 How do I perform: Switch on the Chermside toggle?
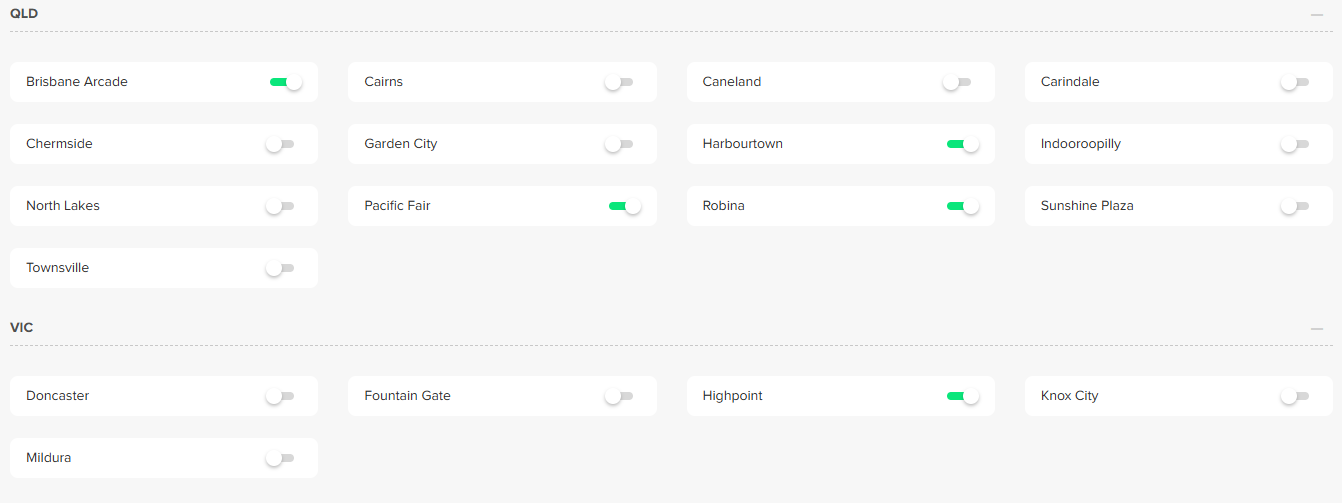(280, 144)
